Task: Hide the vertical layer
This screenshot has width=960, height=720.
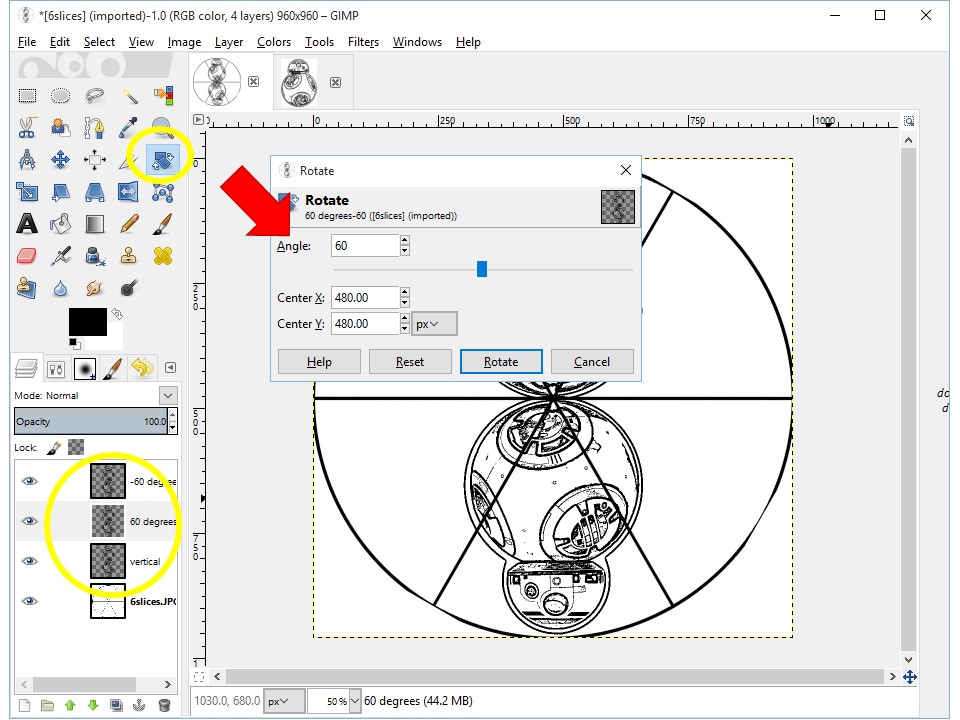Action: pos(29,561)
